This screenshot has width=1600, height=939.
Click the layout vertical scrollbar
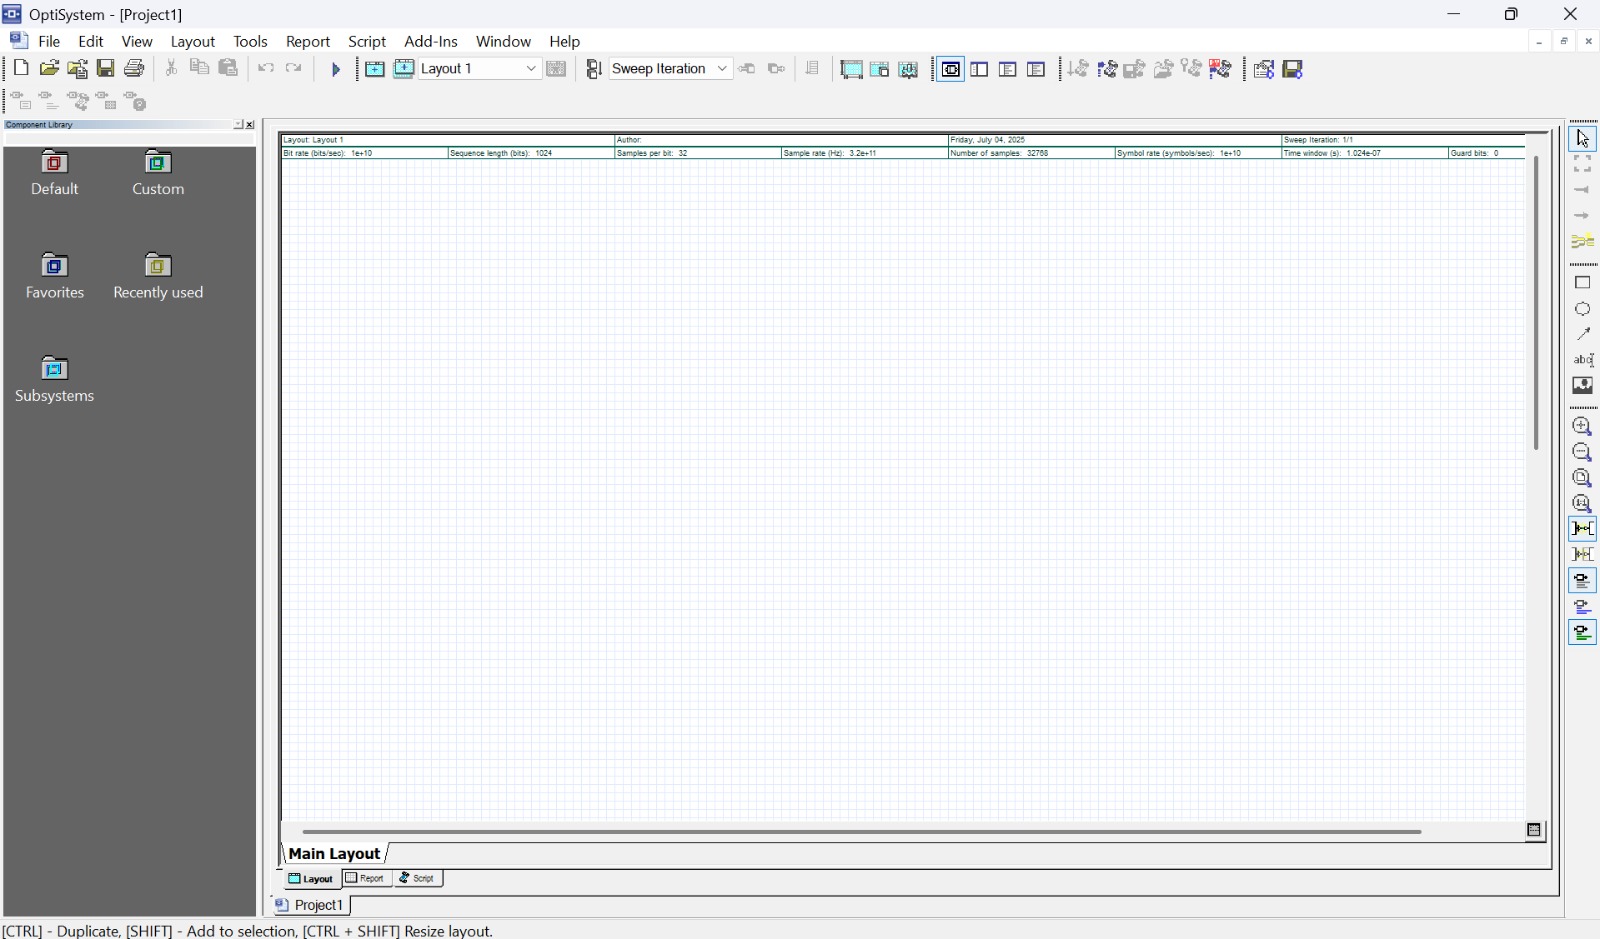point(1536,300)
